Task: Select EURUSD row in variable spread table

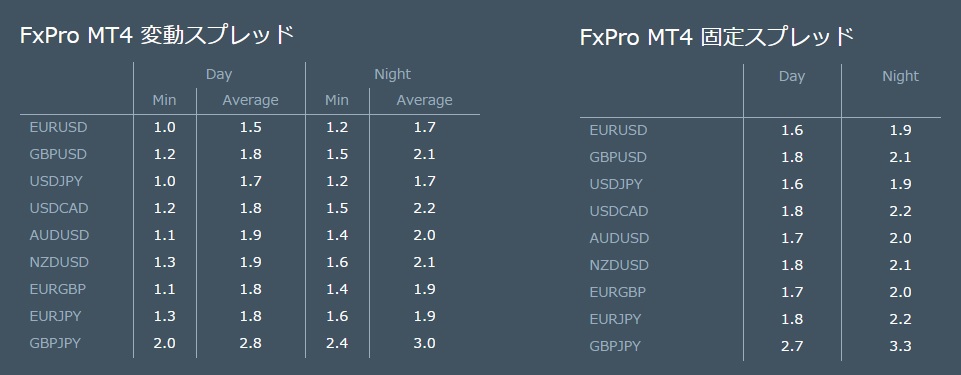Action: (x=249, y=127)
